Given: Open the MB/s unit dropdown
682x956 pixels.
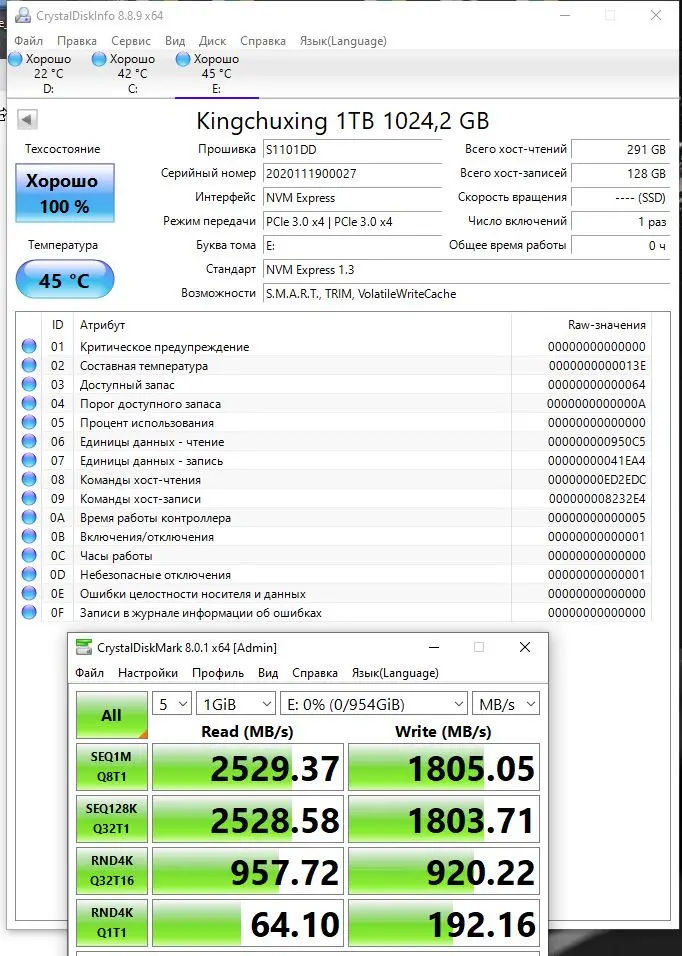Looking at the screenshot, I should click(506, 704).
